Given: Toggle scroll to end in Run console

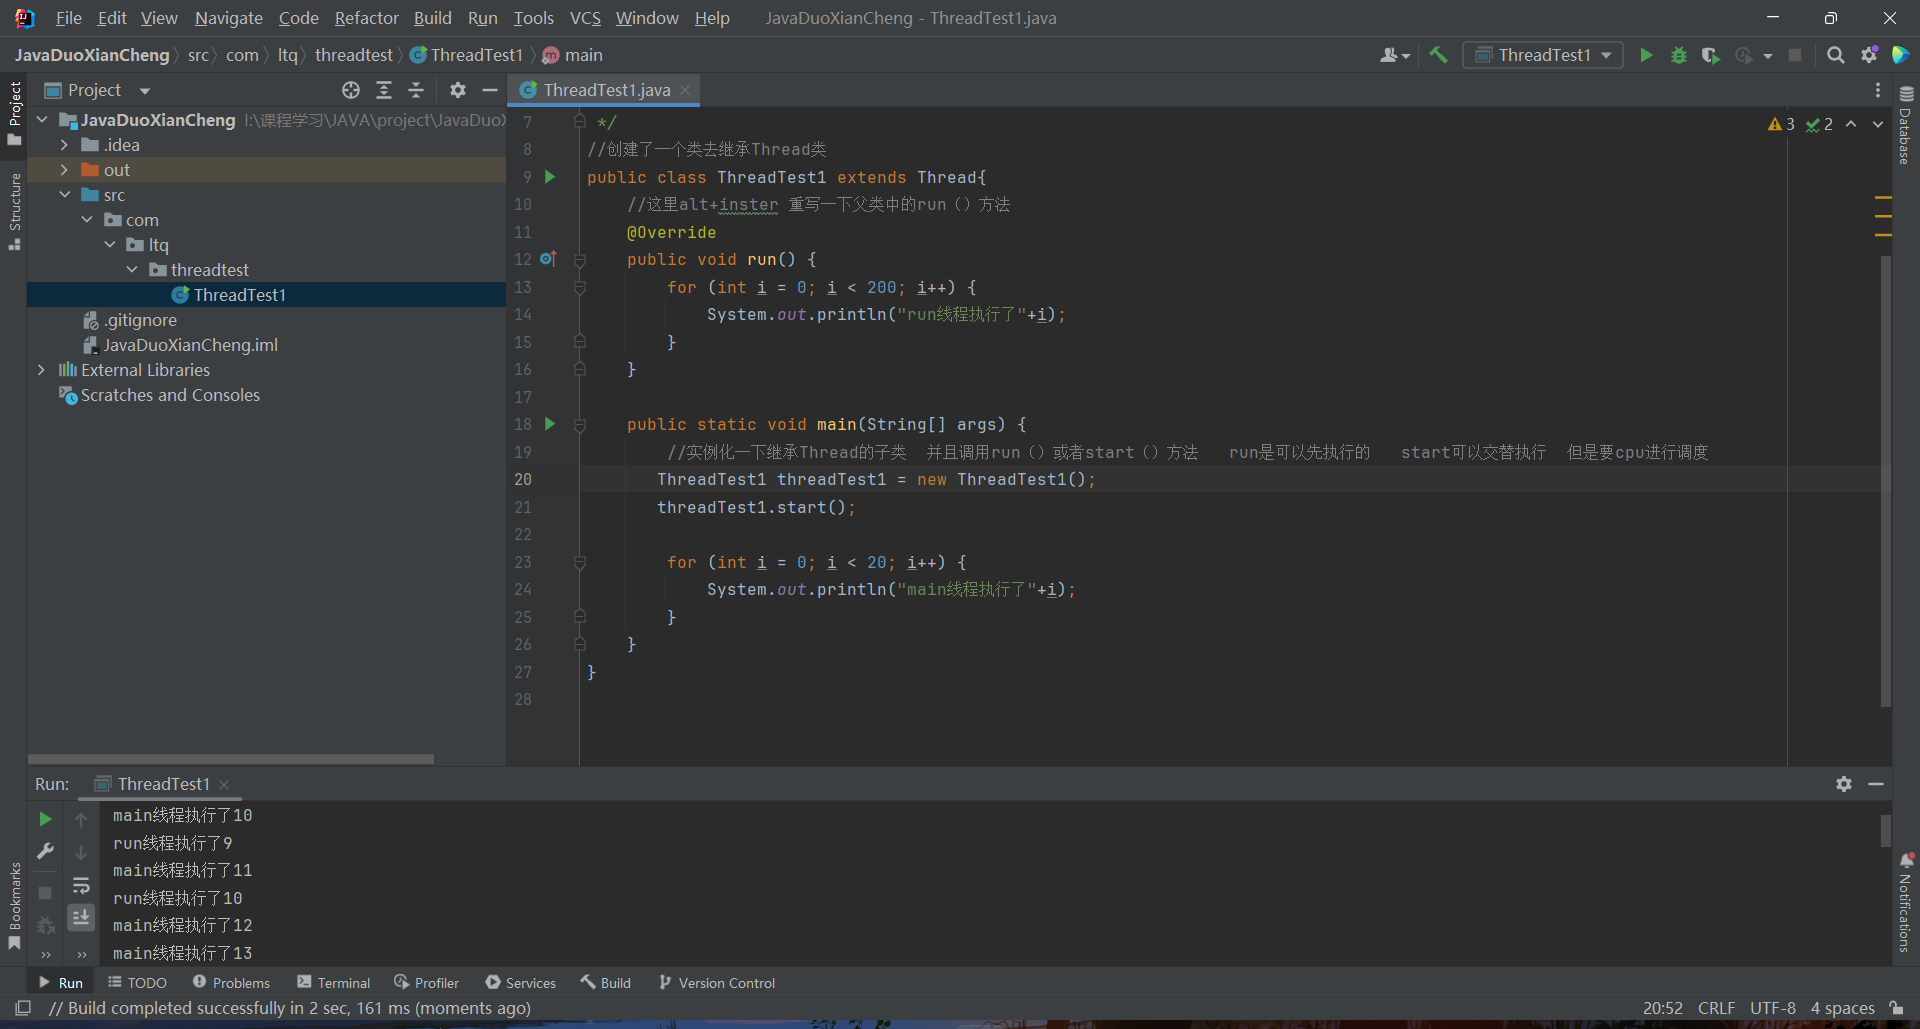Looking at the screenshot, I should click(81, 917).
